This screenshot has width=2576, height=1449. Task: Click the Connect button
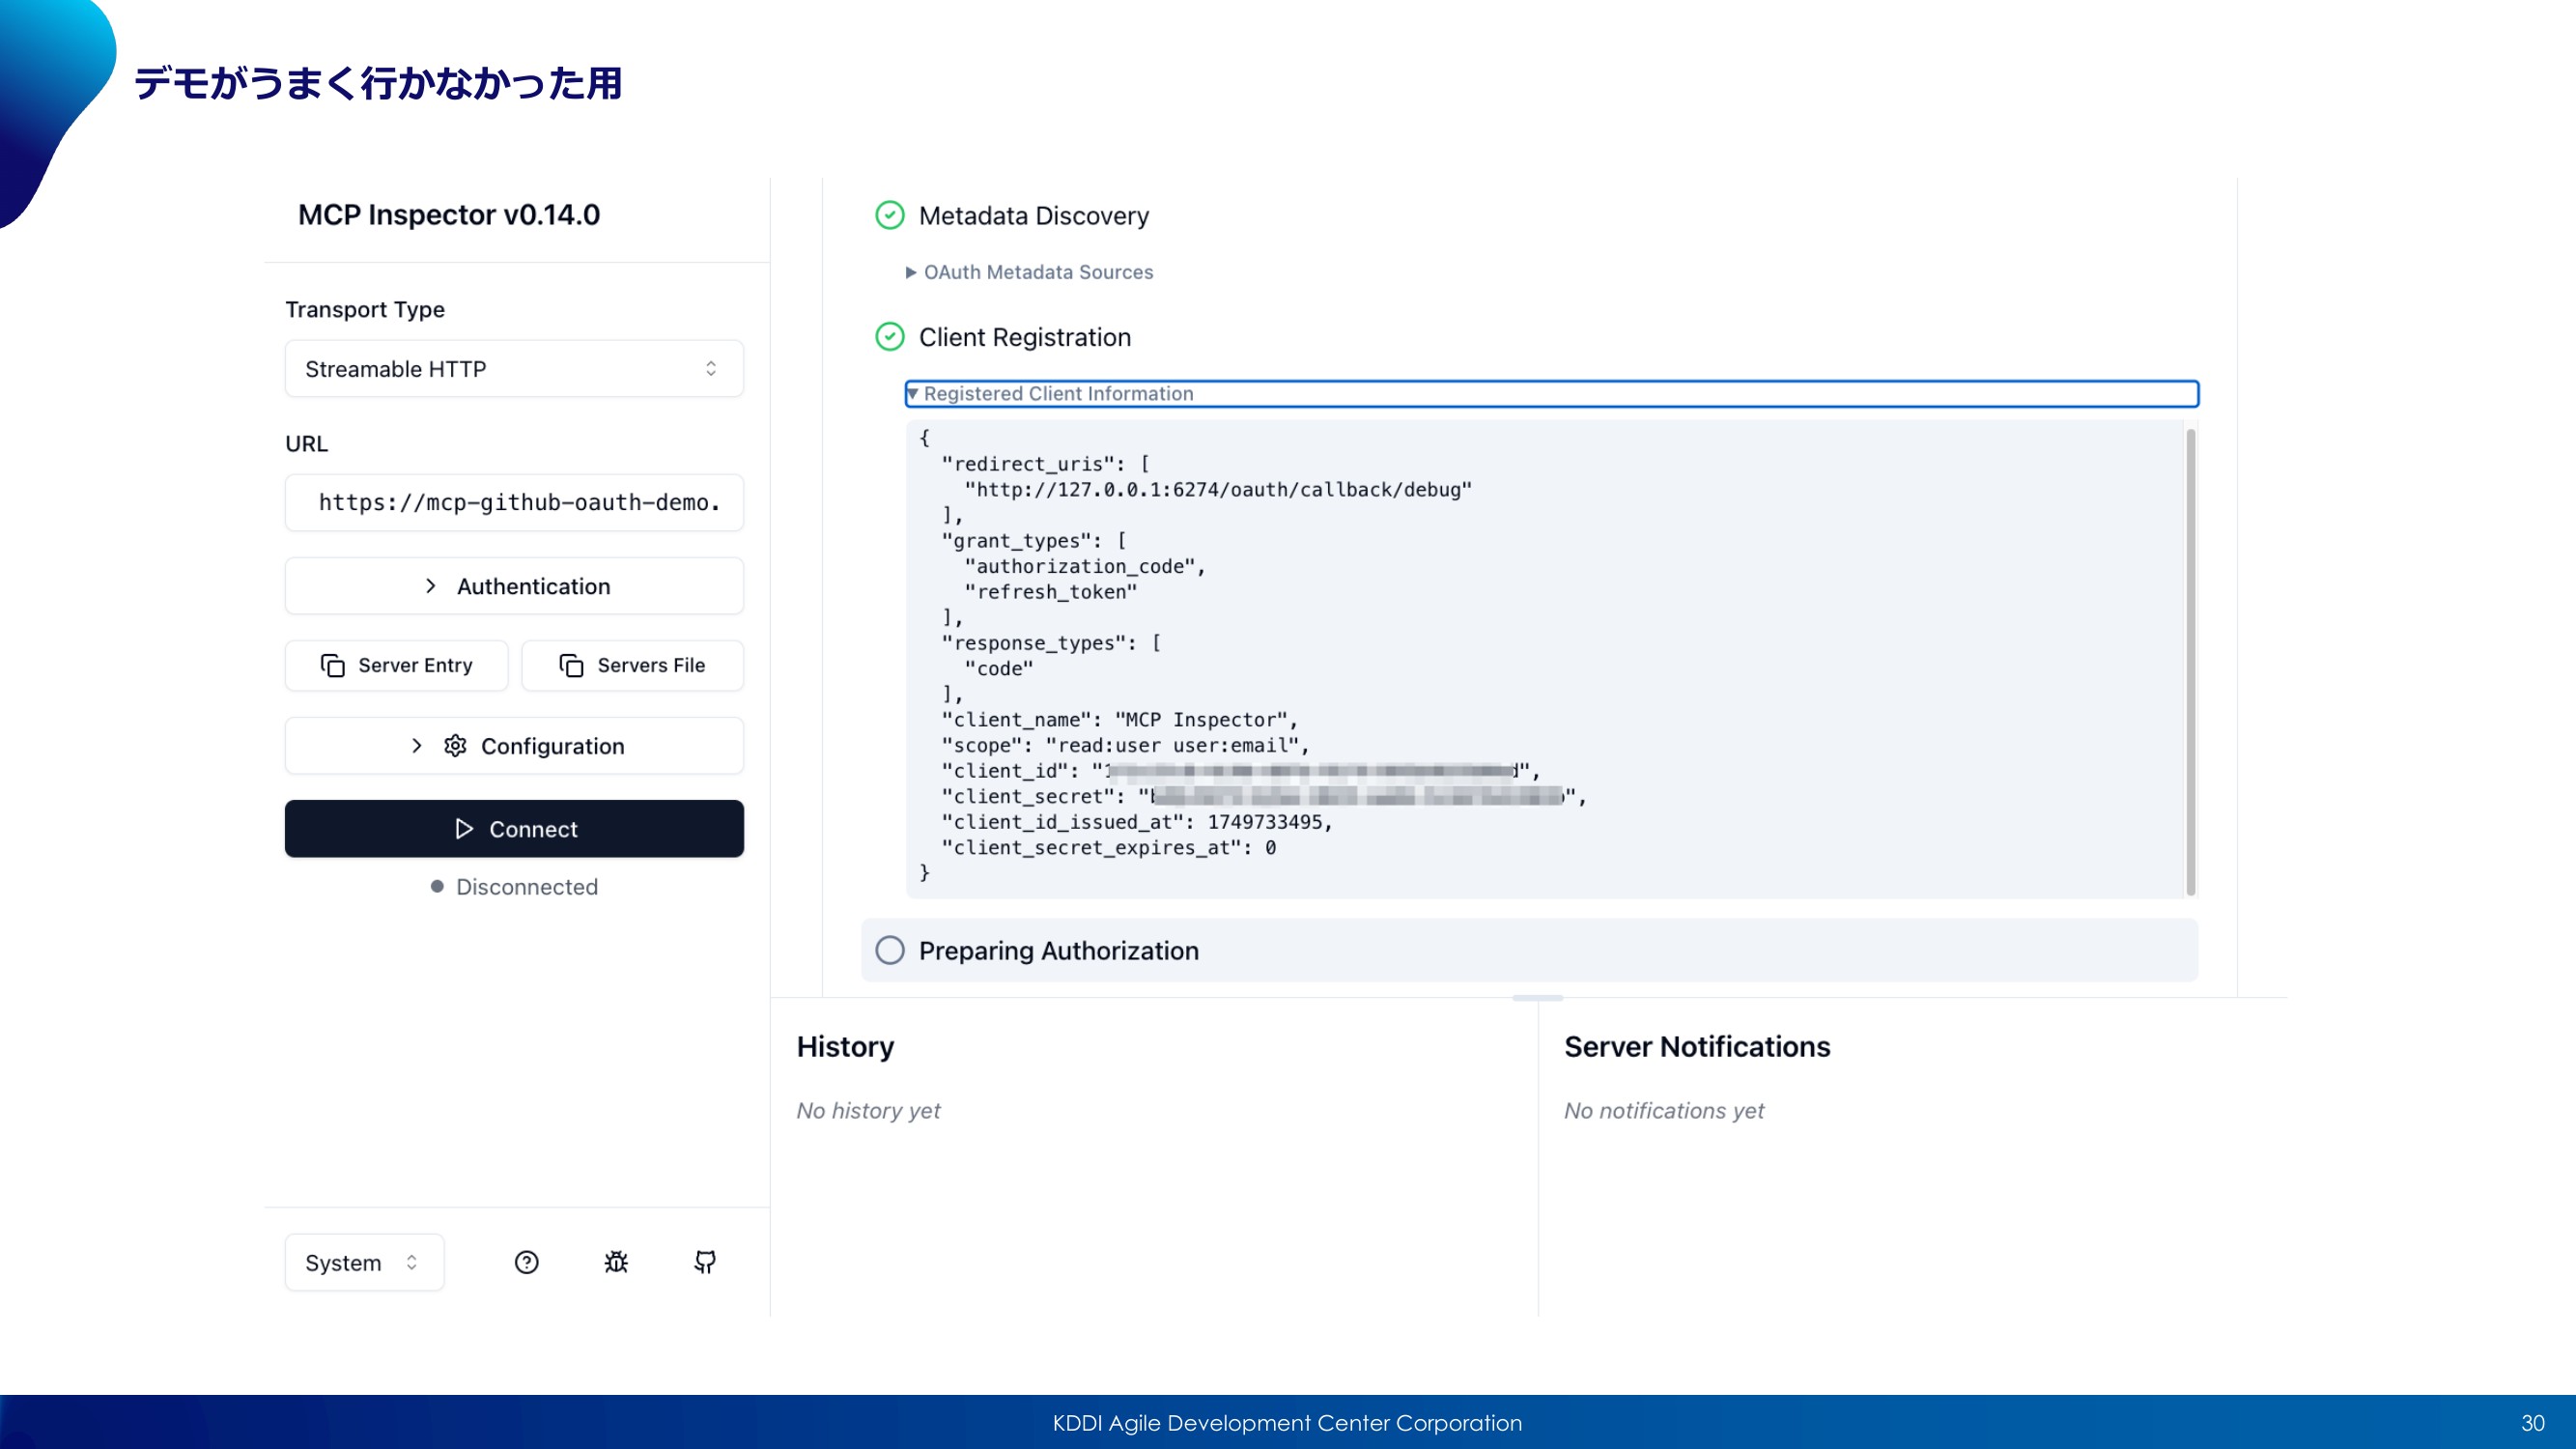[x=514, y=829]
